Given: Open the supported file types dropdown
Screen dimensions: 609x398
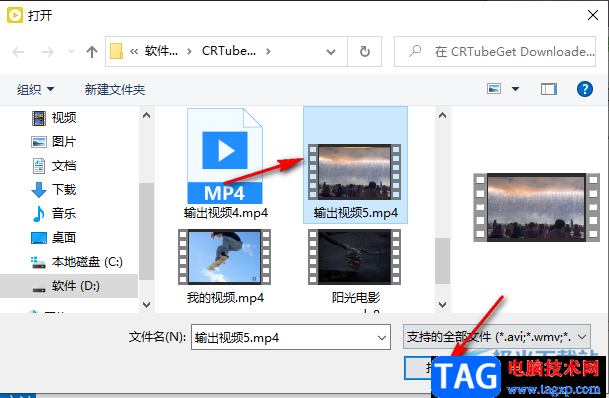Looking at the screenshot, I should point(497,337).
